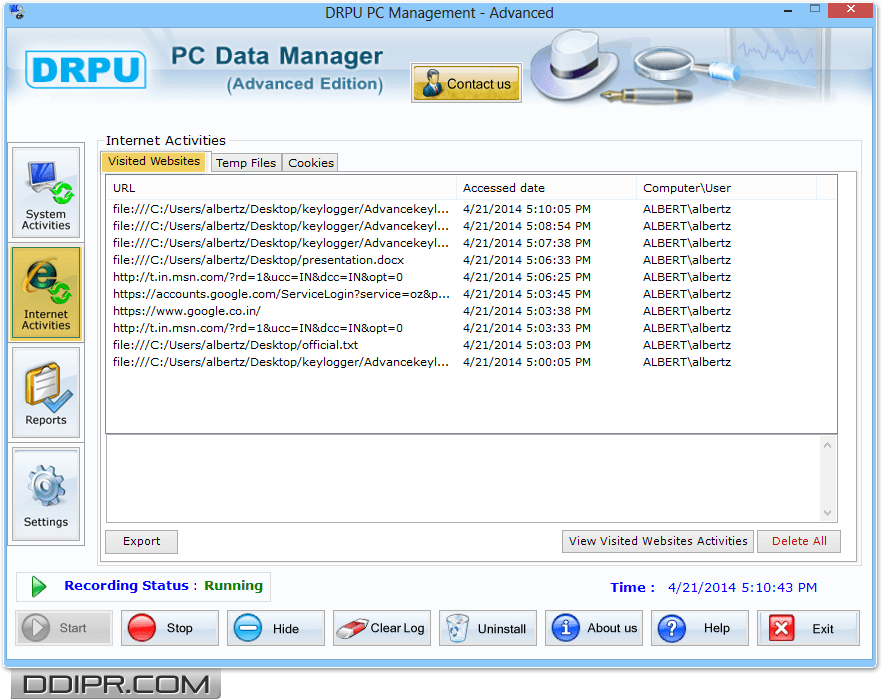Click the Running status text
The height and width of the screenshot is (699, 882).
pyautogui.click(x=233, y=586)
